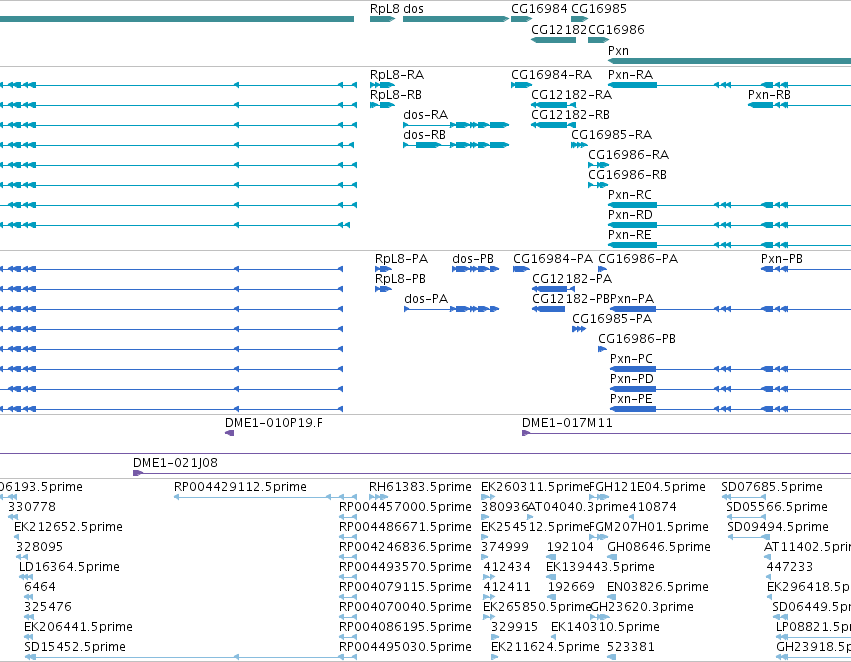
Task: Click the EK211624.5prime EST label
Action: tap(545, 648)
